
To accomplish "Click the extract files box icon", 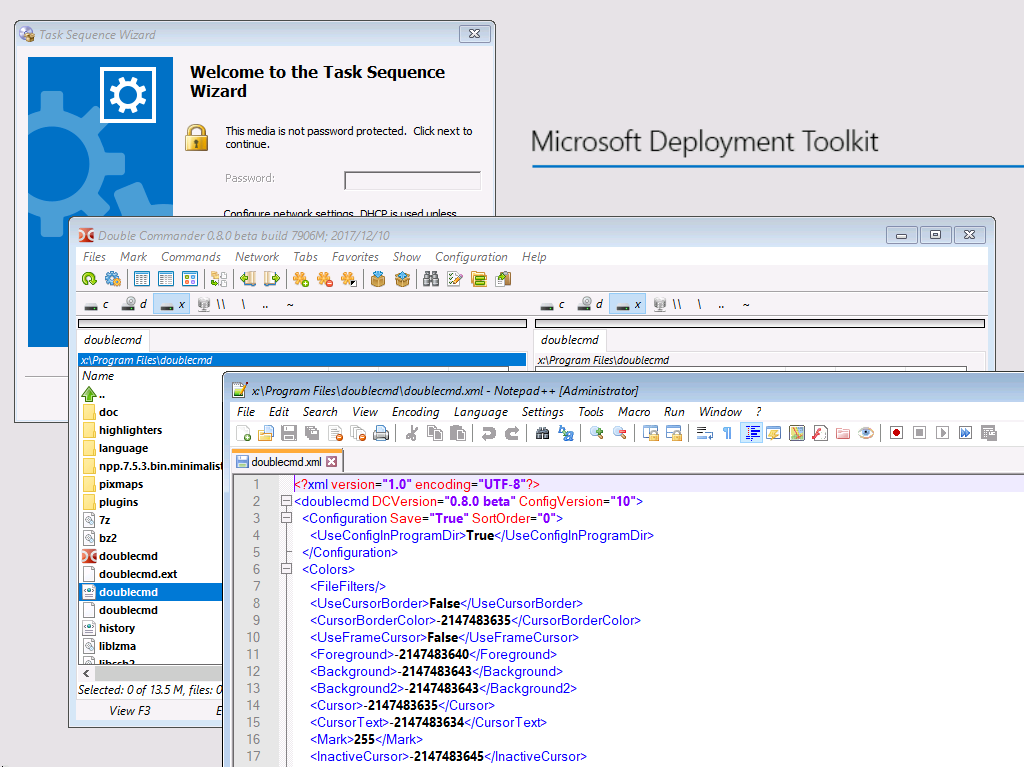I will coord(402,280).
